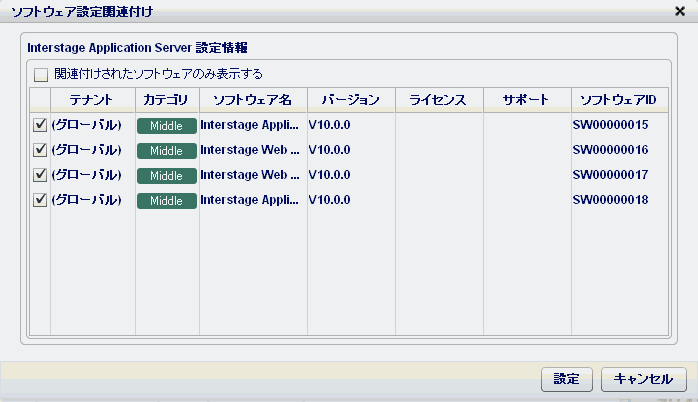Enable 関連付けされたソフトウェアのみ表示する checkbox
The image size is (698, 402).
coord(41,75)
